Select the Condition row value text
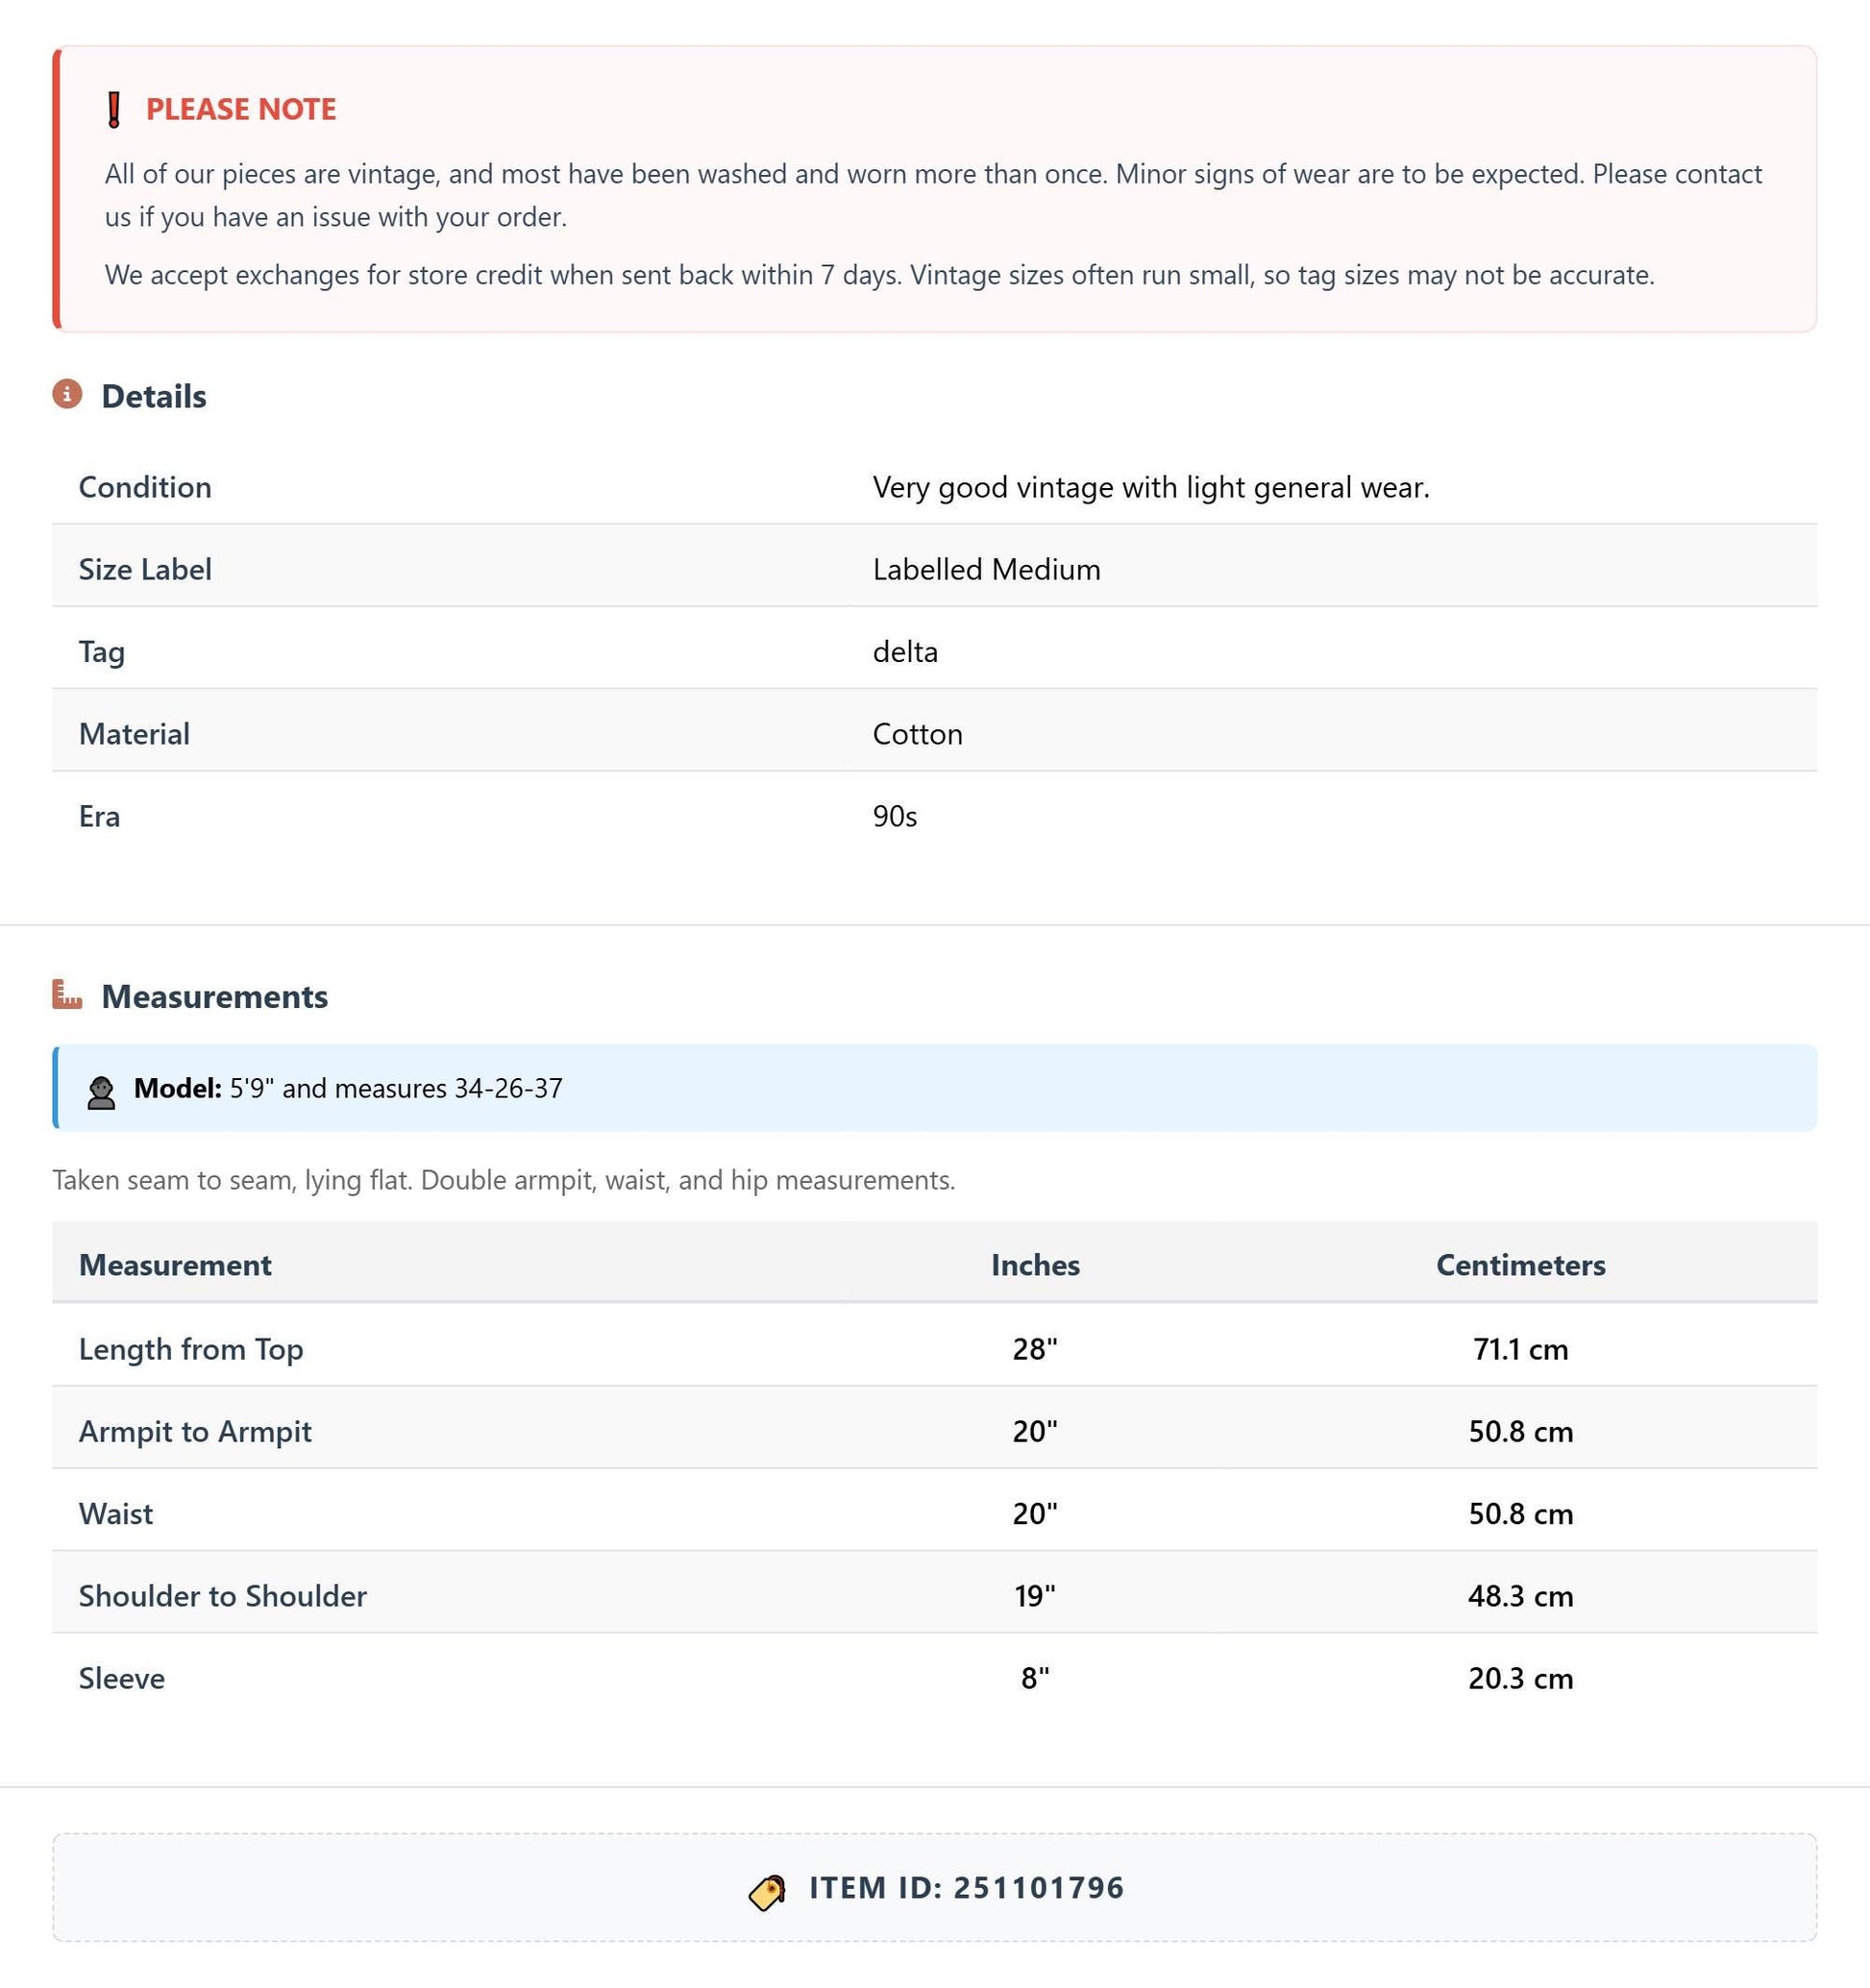This screenshot has width=1870, height=1988. pos(1151,487)
